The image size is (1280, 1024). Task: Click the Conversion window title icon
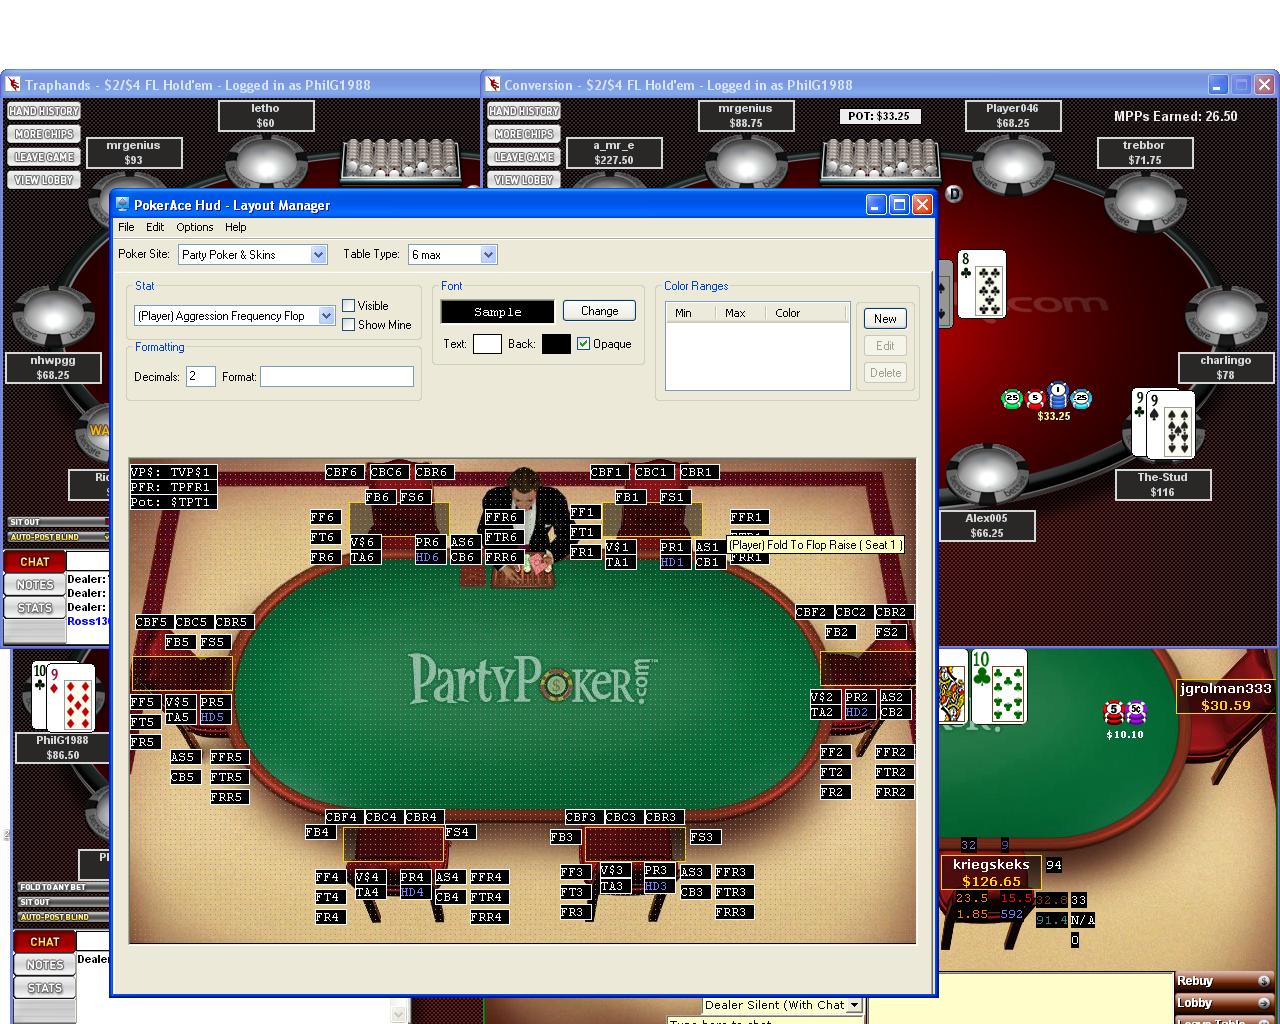pos(492,85)
